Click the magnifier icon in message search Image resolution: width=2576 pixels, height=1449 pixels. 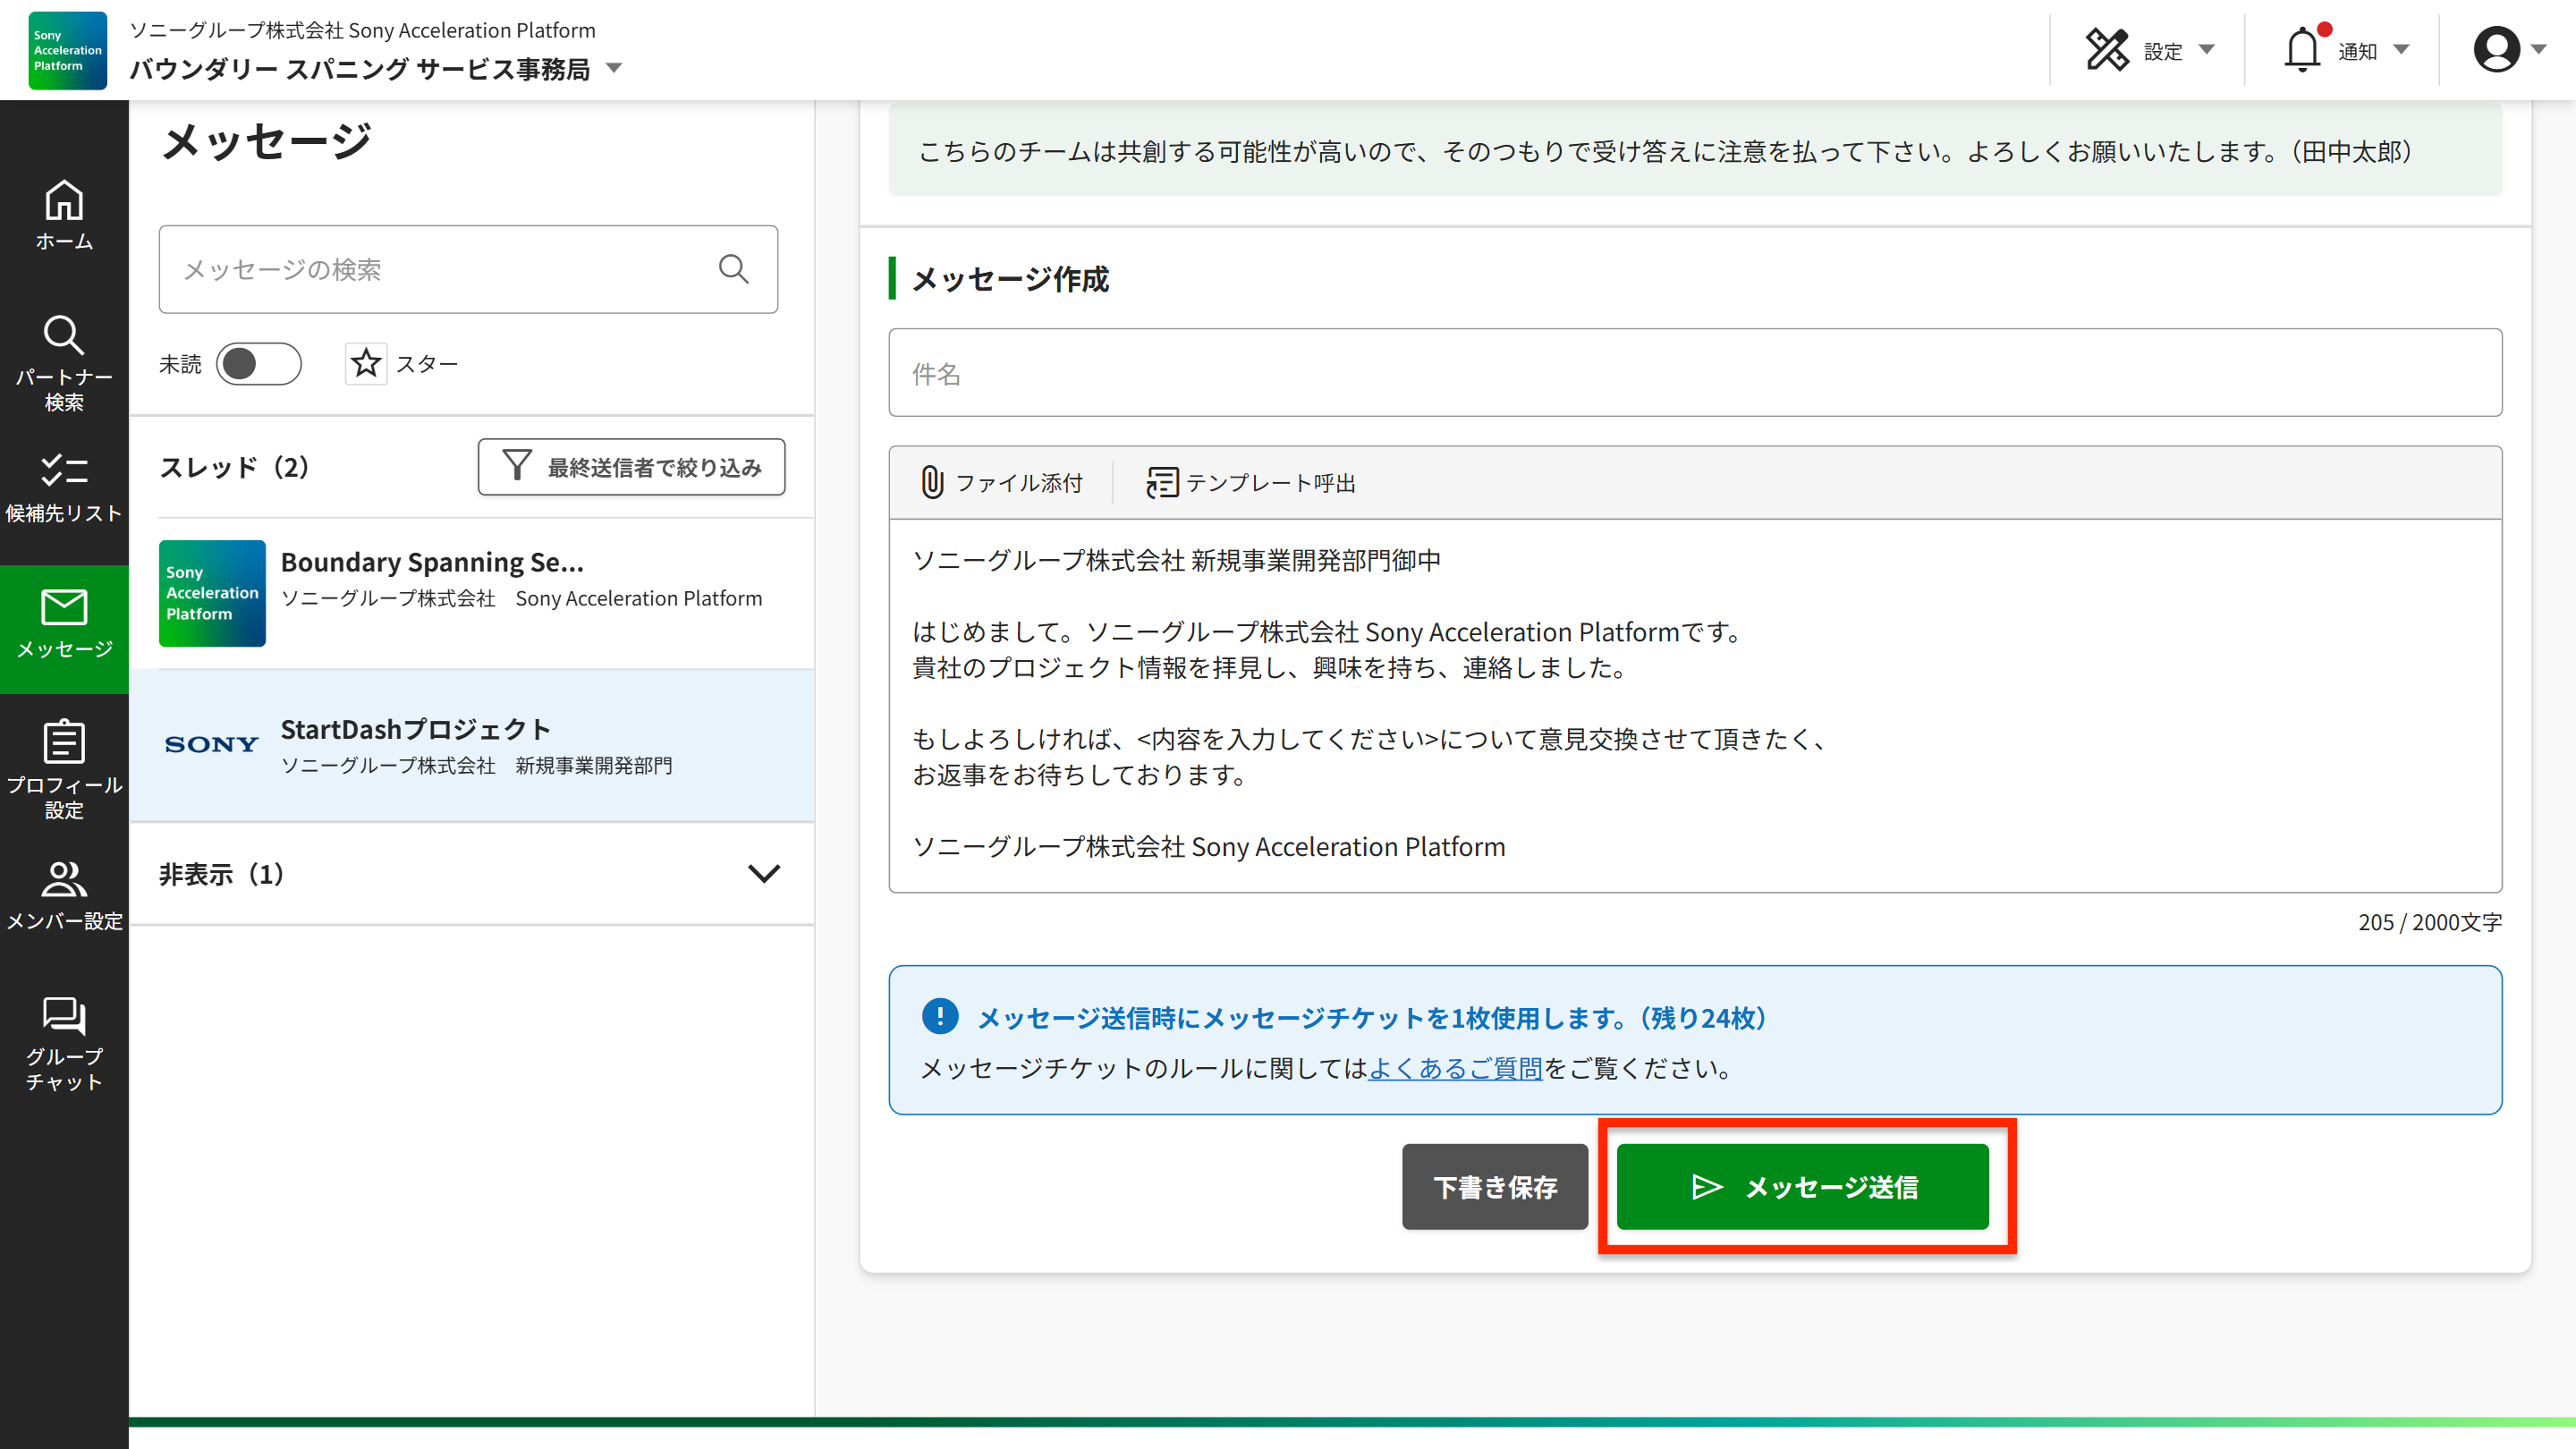point(733,268)
